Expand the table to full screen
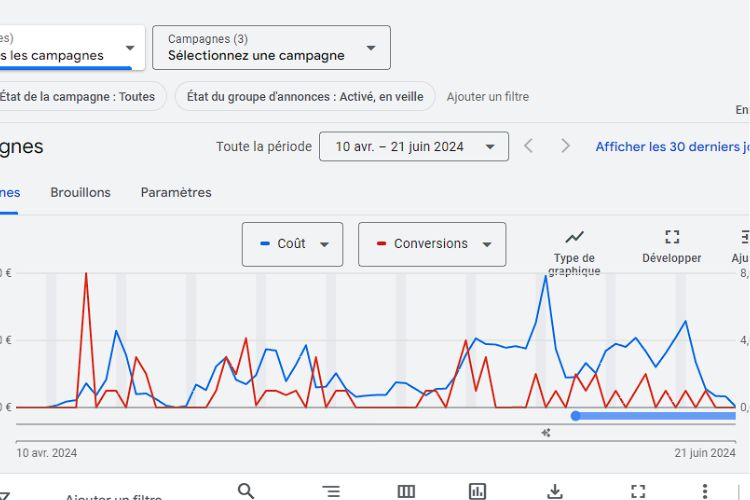The height and width of the screenshot is (500, 750). tap(638, 491)
